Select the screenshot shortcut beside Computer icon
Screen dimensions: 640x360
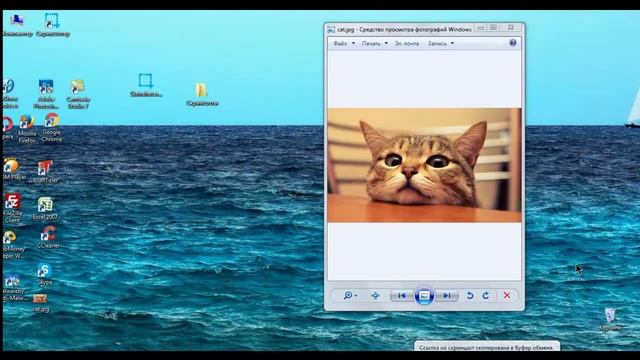(x=53, y=25)
